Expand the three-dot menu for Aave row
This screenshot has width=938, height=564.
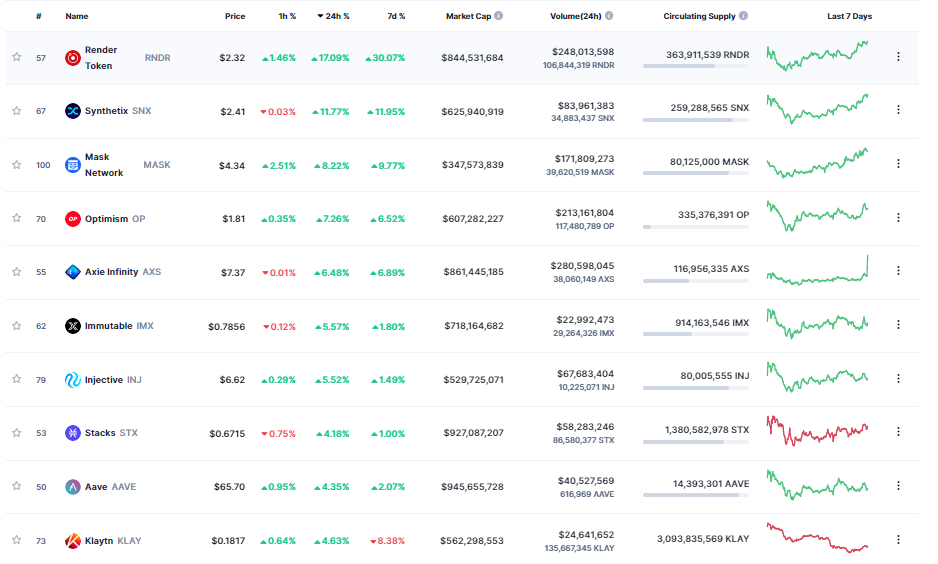click(x=898, y=487)
